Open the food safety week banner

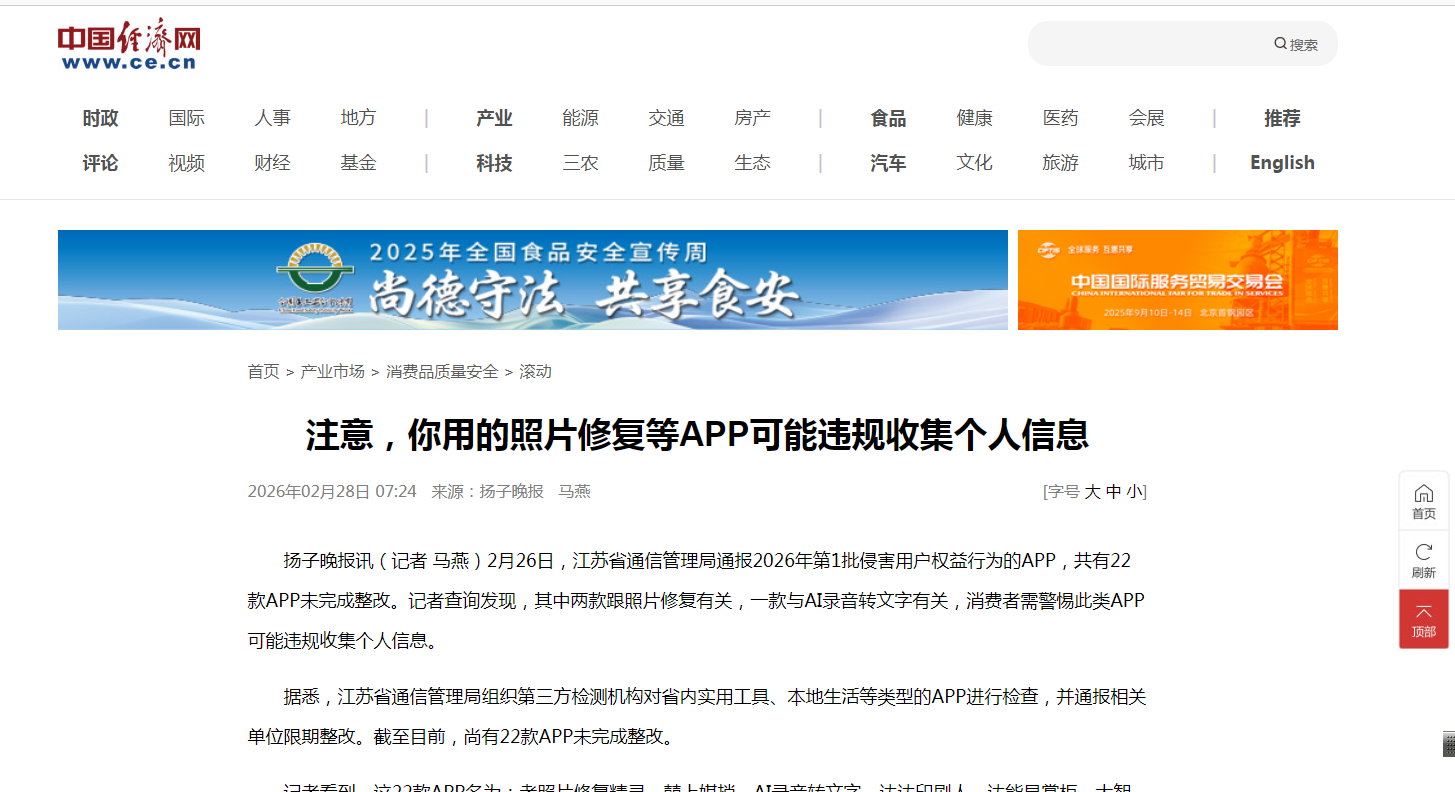coord(532,280)
